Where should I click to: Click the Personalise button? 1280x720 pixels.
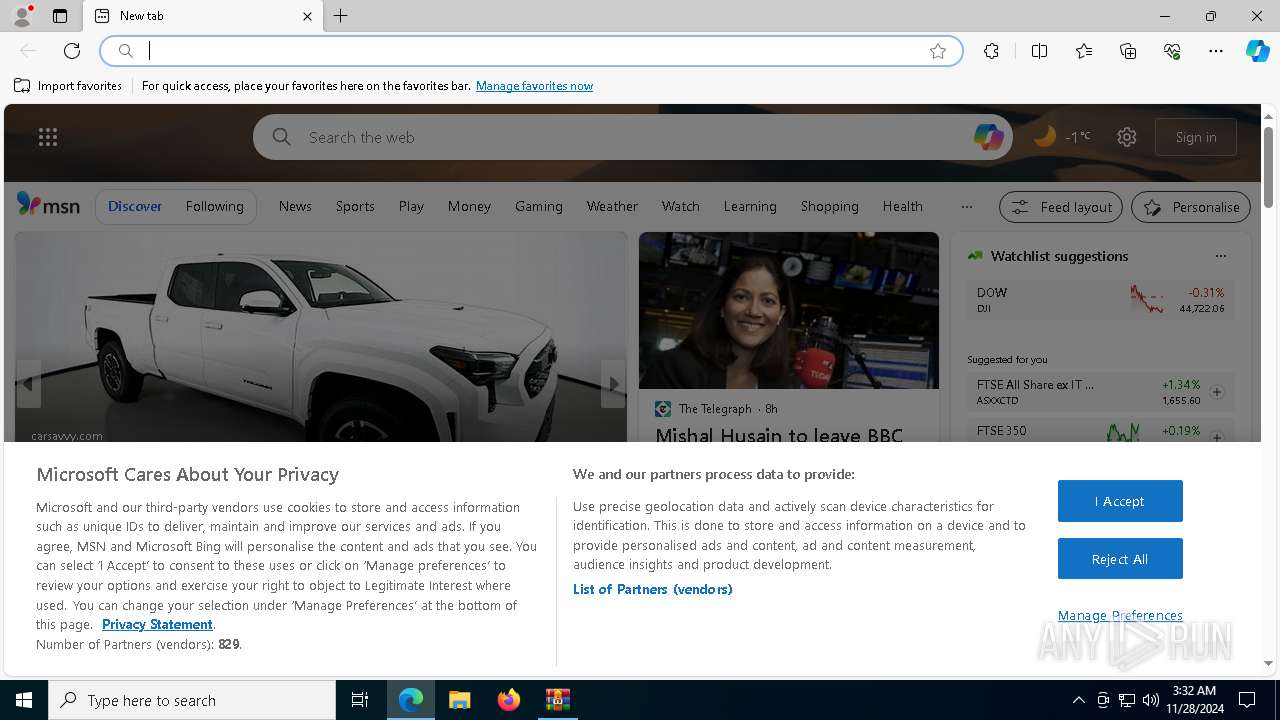[x=1191, y=207]
